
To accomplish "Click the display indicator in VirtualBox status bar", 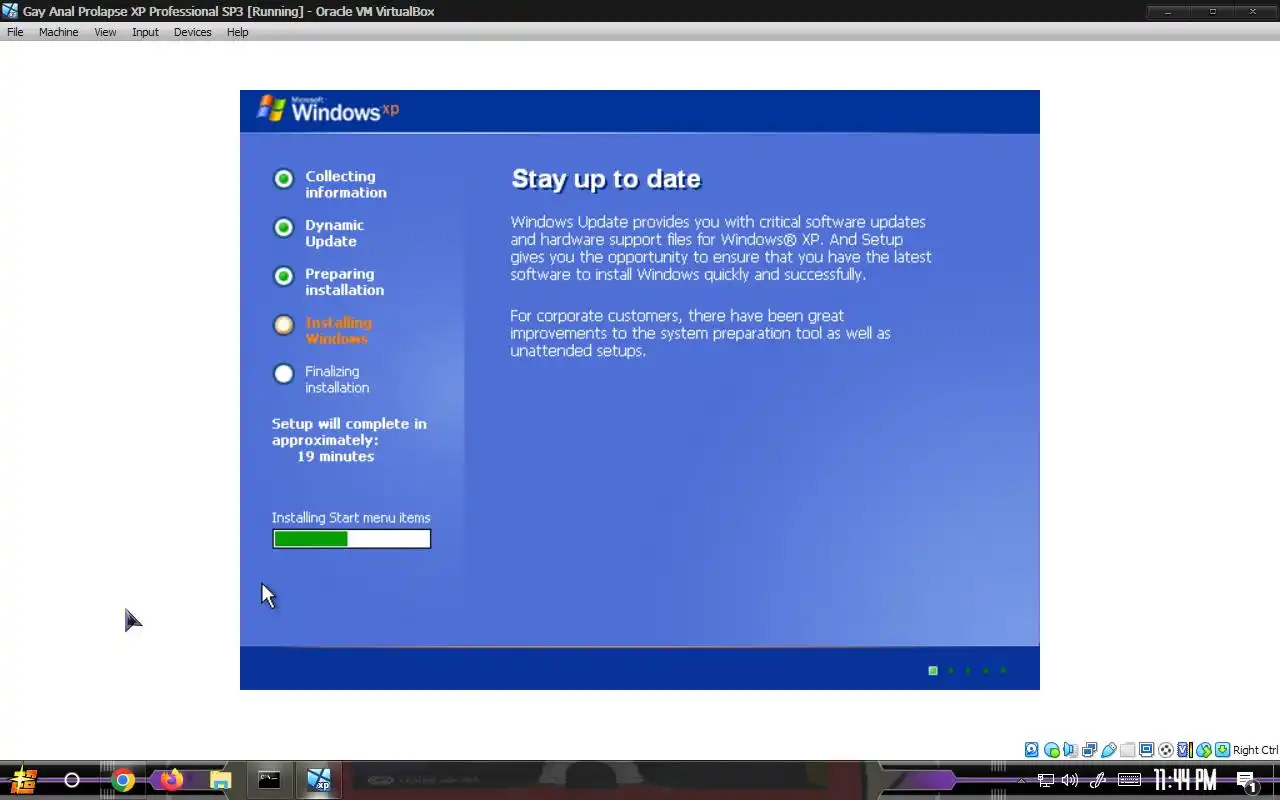I will click(1147, 750).
